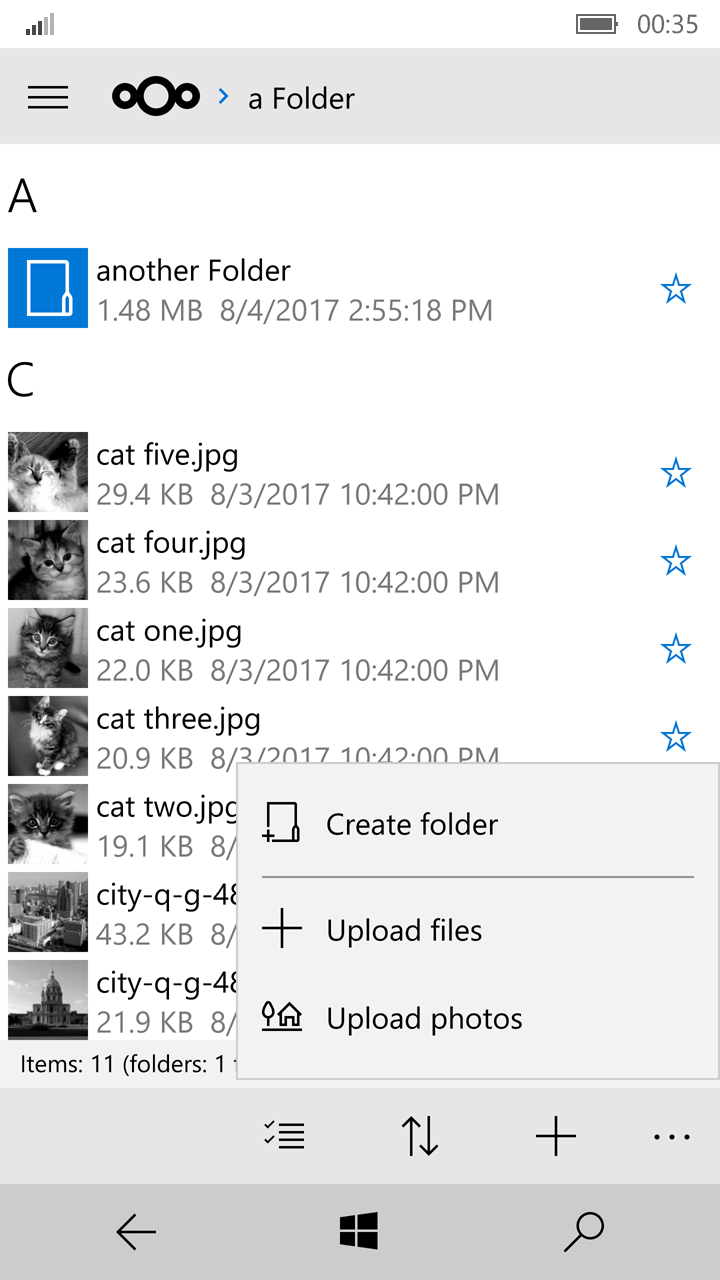Screen dimensions: 720x1280
Task: Select Create folder from the menu
Action: click(x=412, y=824)
